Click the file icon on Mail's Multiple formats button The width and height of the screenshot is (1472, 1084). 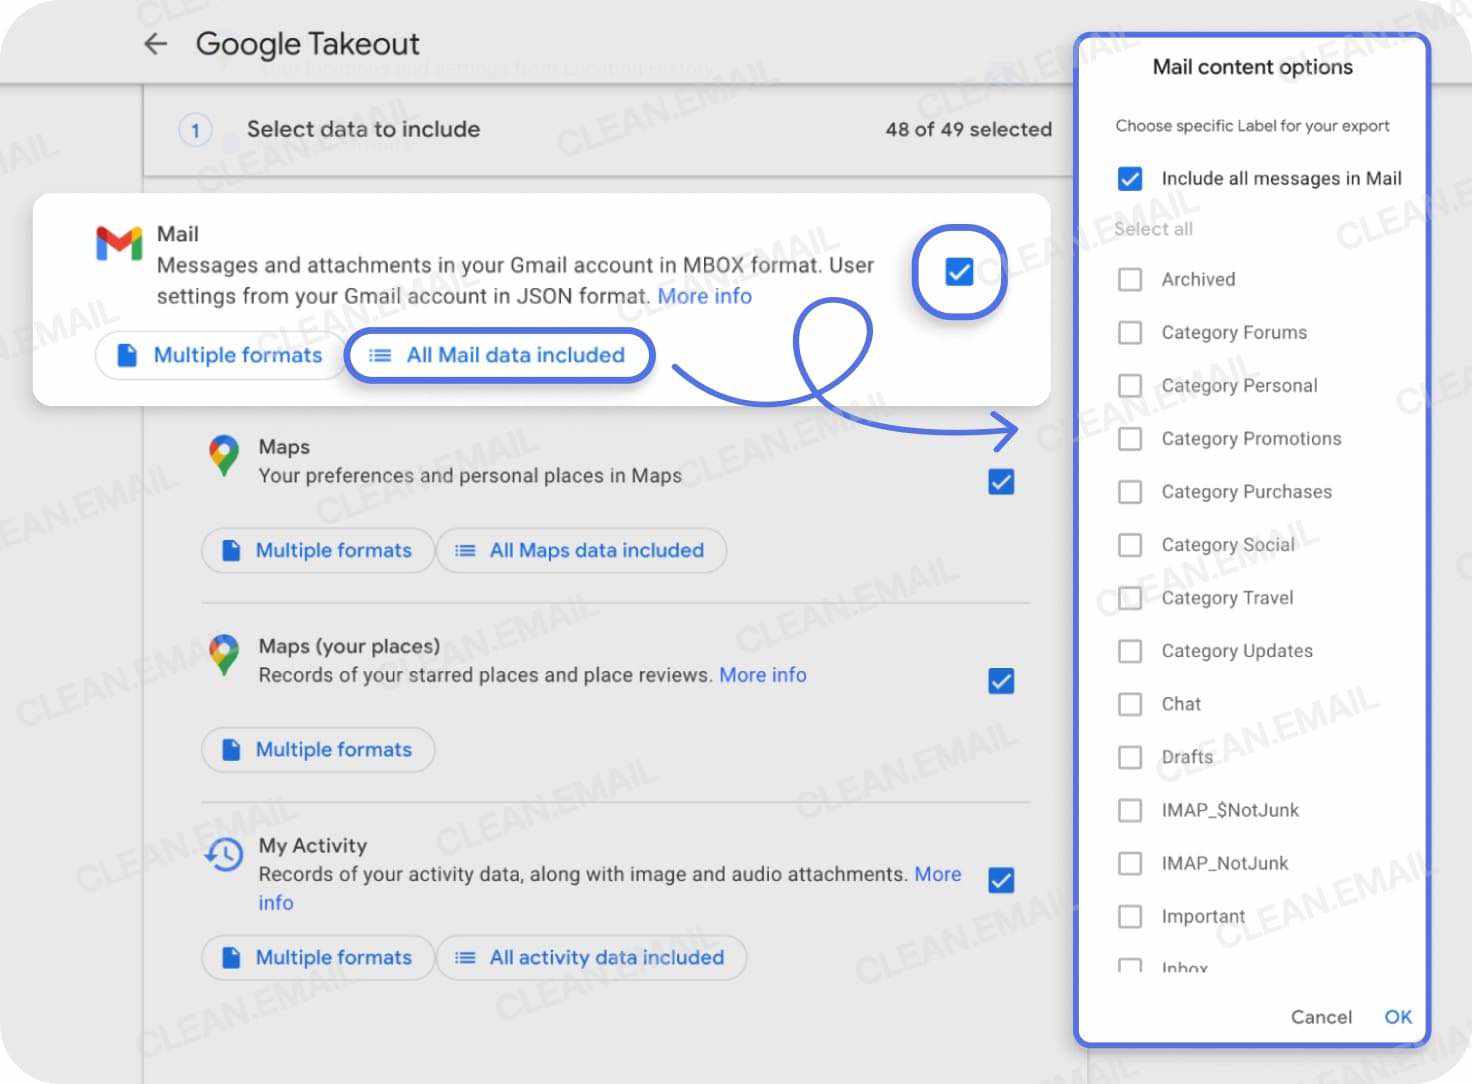click(127, 355)
